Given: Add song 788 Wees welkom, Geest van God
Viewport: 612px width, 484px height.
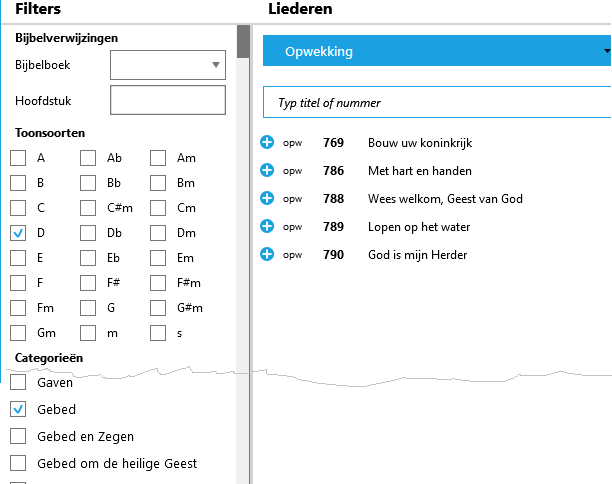Looking at the screenshot, I should tap(267, 198).
